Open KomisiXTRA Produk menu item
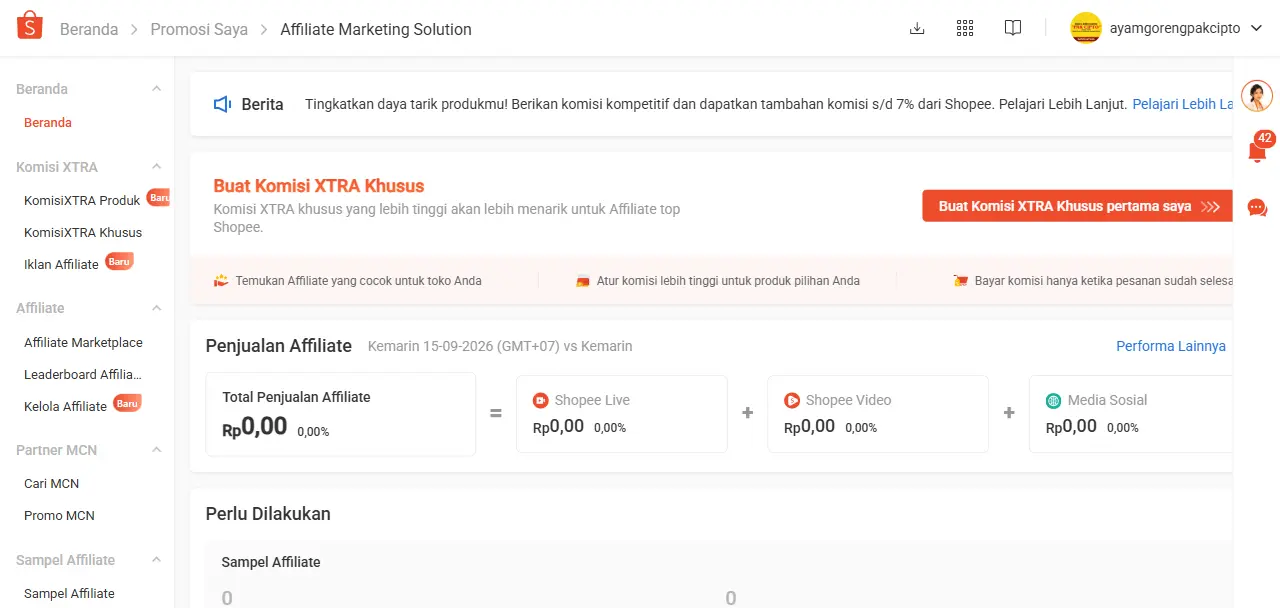 click(x=82, y=201)
